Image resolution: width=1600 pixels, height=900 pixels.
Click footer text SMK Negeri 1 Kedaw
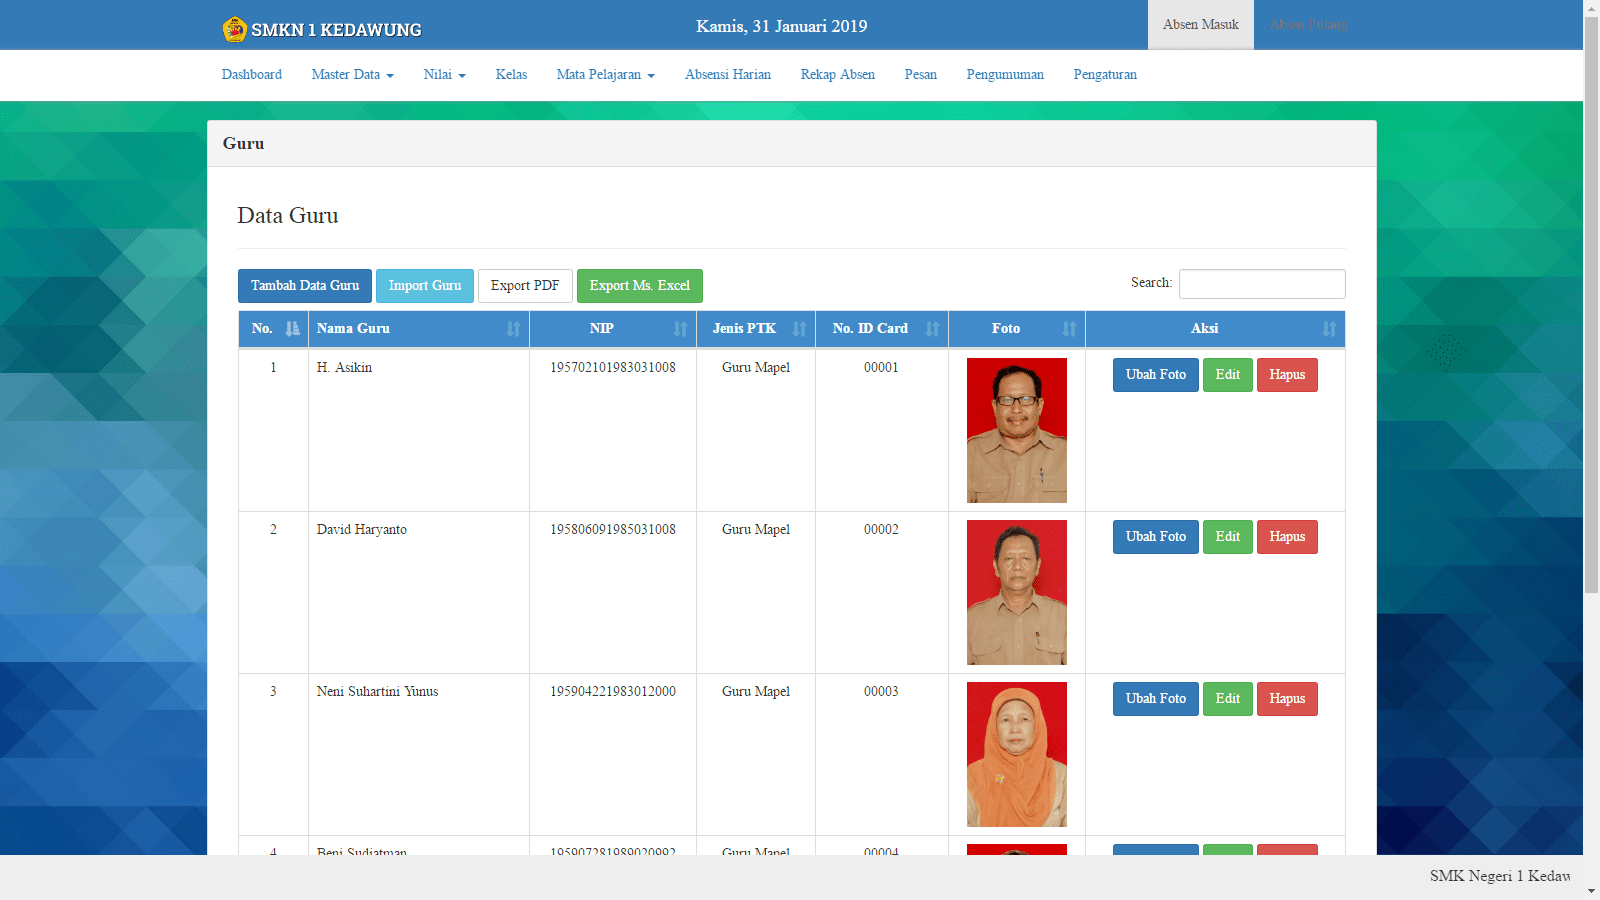1500,876
